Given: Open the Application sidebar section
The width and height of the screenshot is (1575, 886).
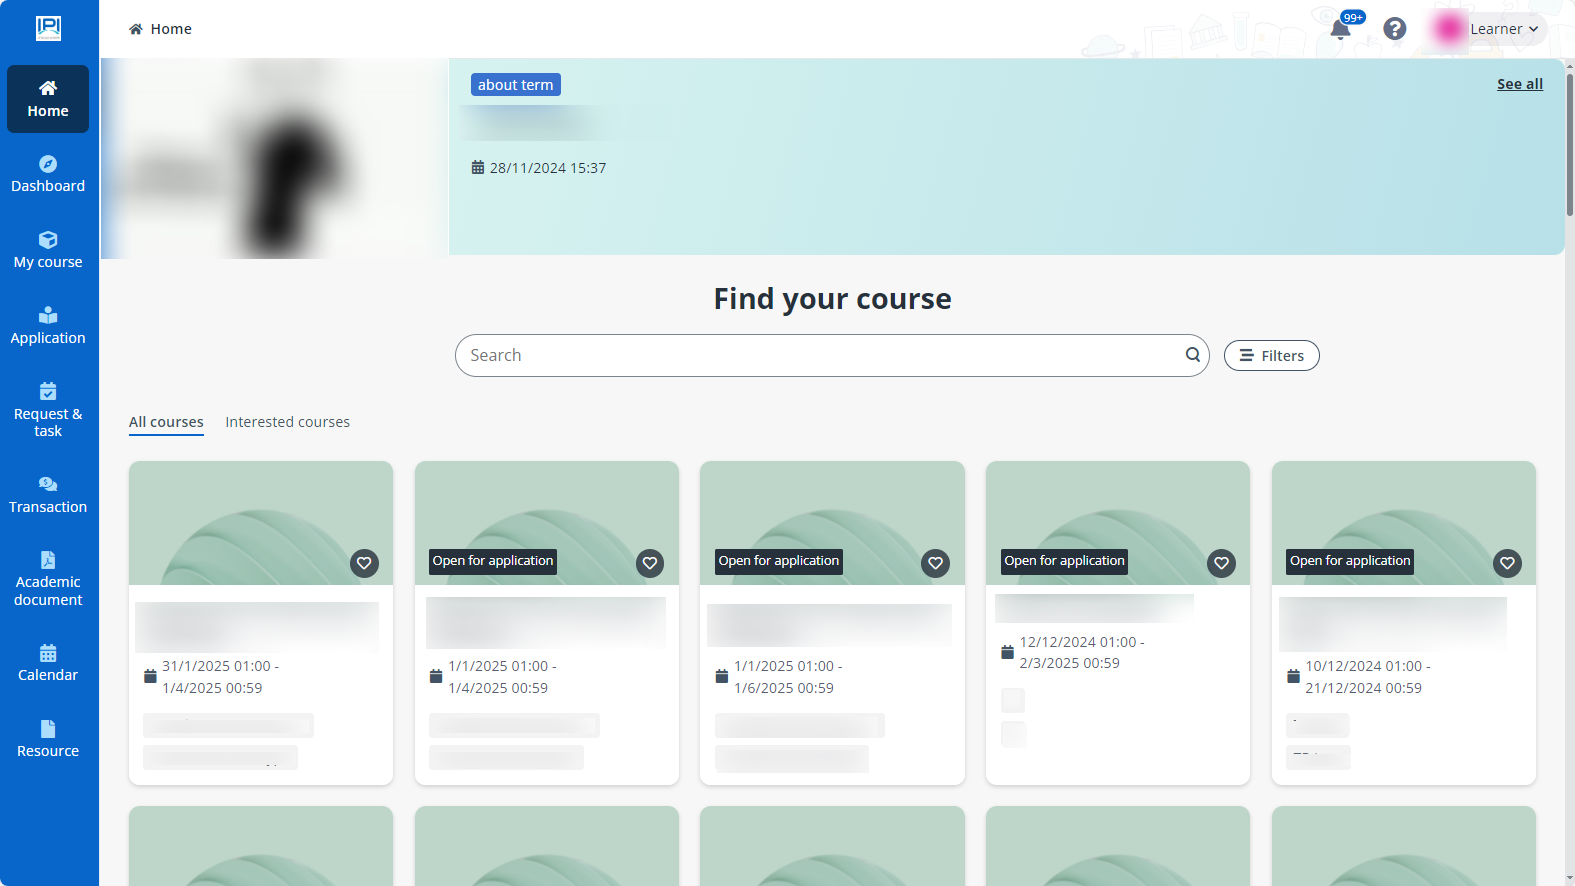Looking at the screenshot, I should click(48, 327).
